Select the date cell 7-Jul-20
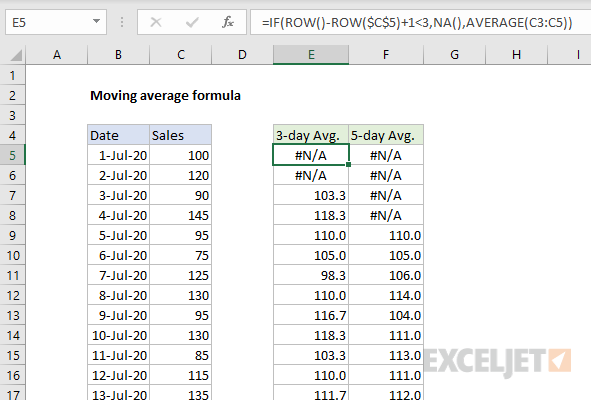The image size is (591, 400). tap(118, 275)
